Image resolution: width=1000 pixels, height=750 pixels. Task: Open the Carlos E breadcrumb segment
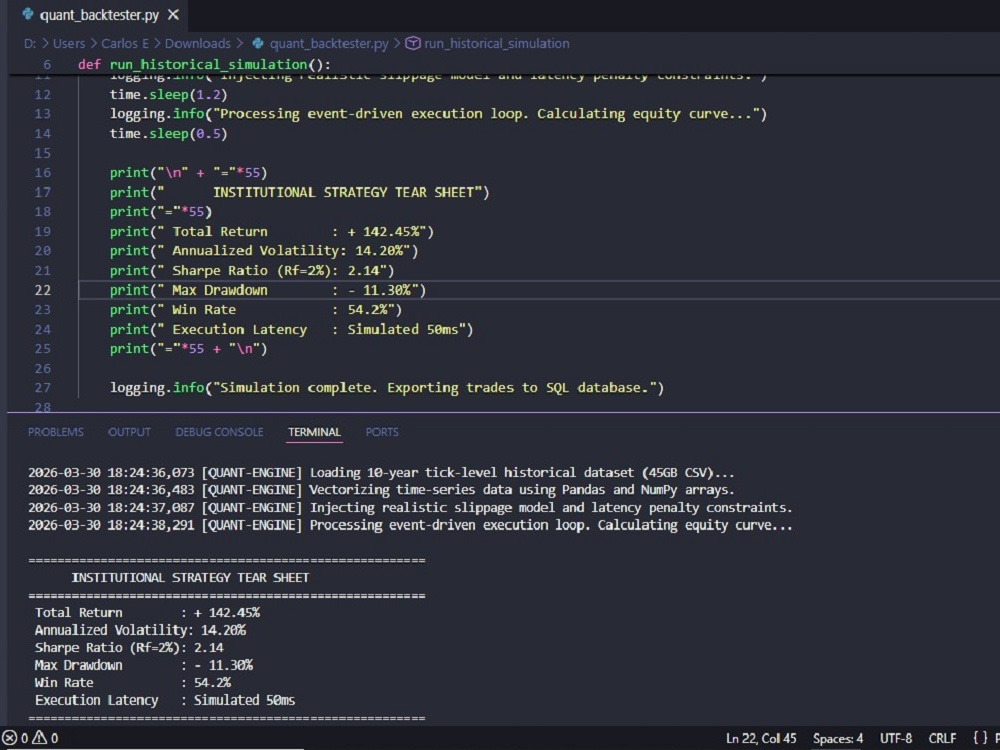pos(125,43)
